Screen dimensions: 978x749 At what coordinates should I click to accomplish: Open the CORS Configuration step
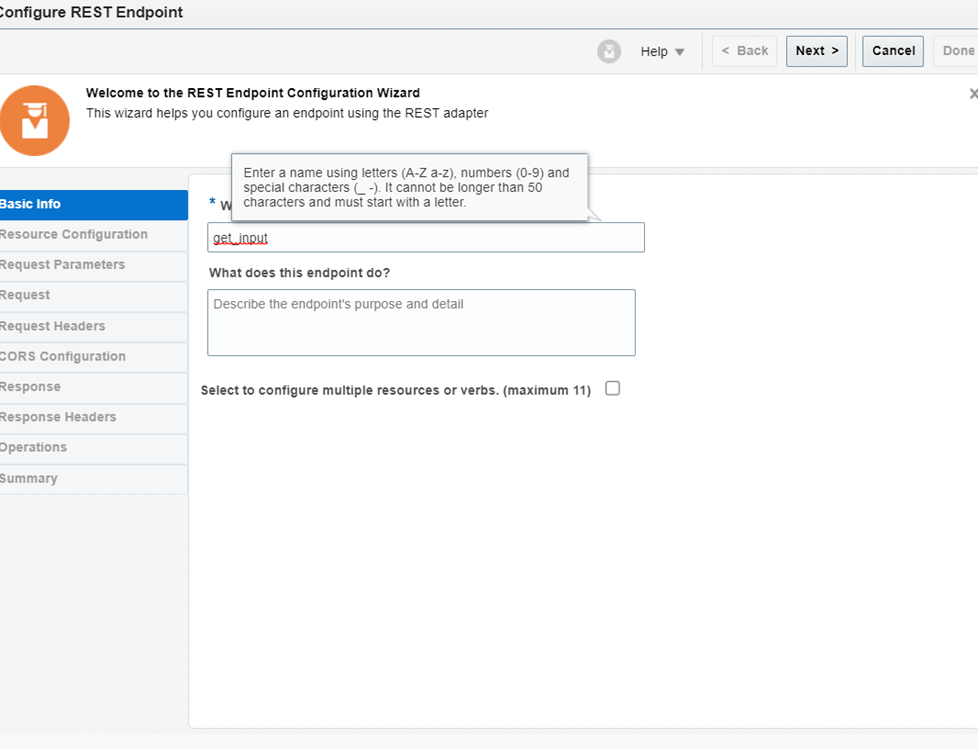94,357
